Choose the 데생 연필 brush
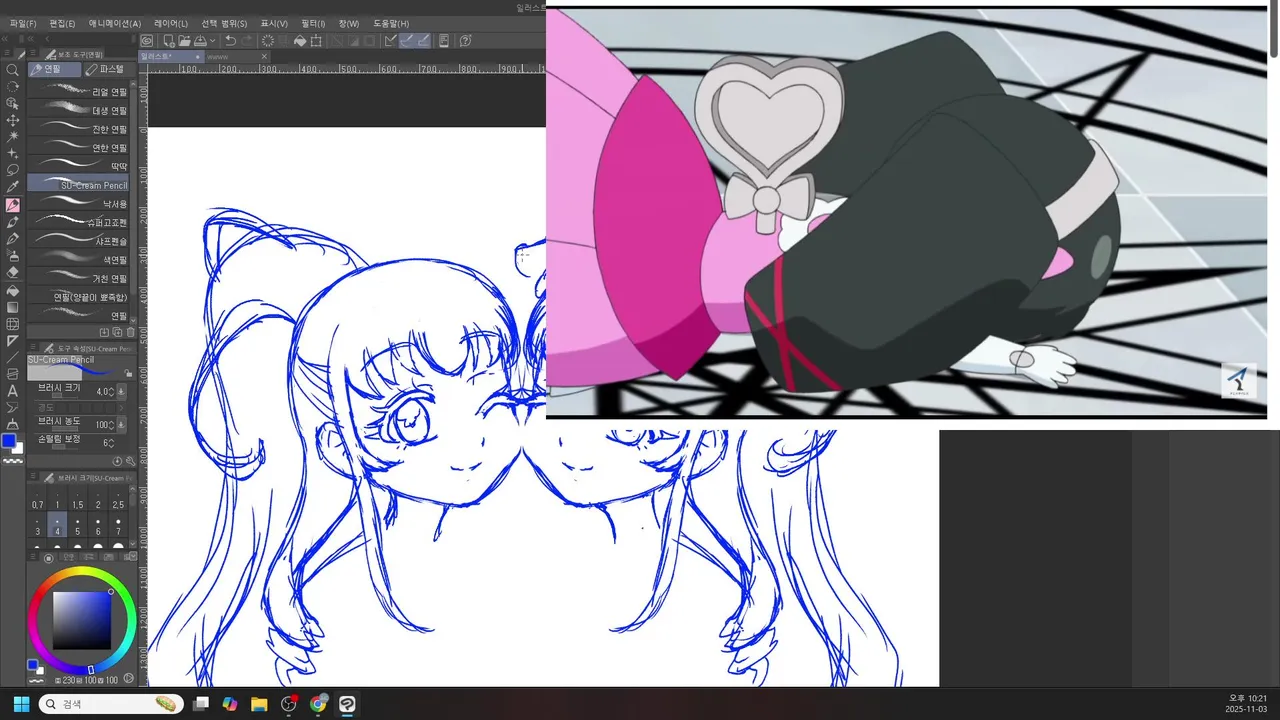 [x=80, y=110]
